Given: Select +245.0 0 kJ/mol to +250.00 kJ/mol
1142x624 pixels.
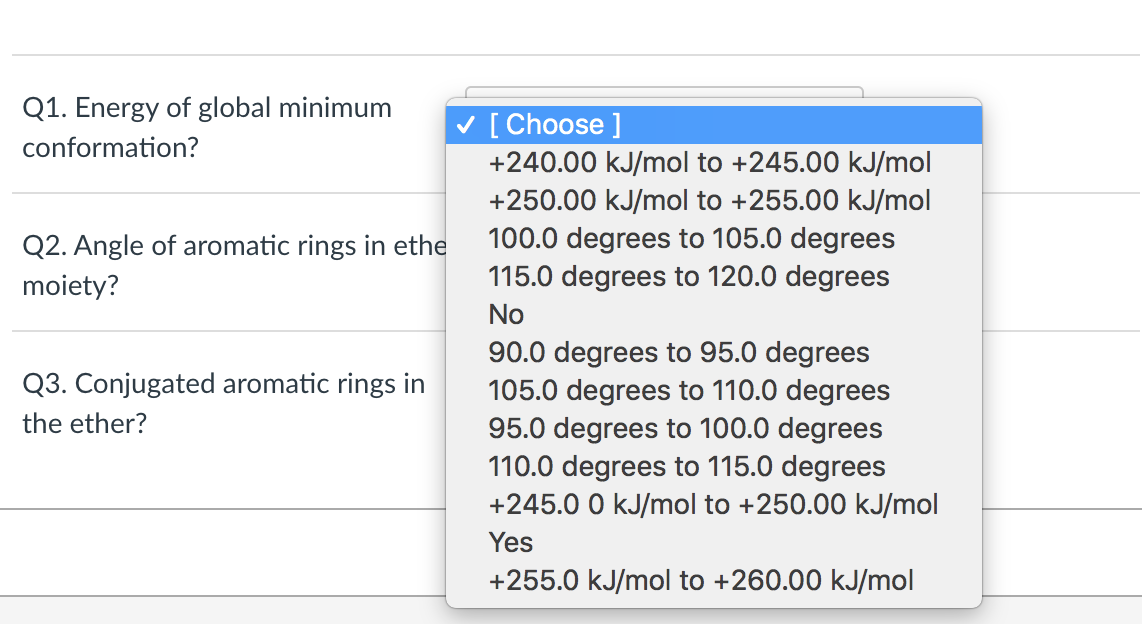Looking at the screenshot, I should click(713, 504).
